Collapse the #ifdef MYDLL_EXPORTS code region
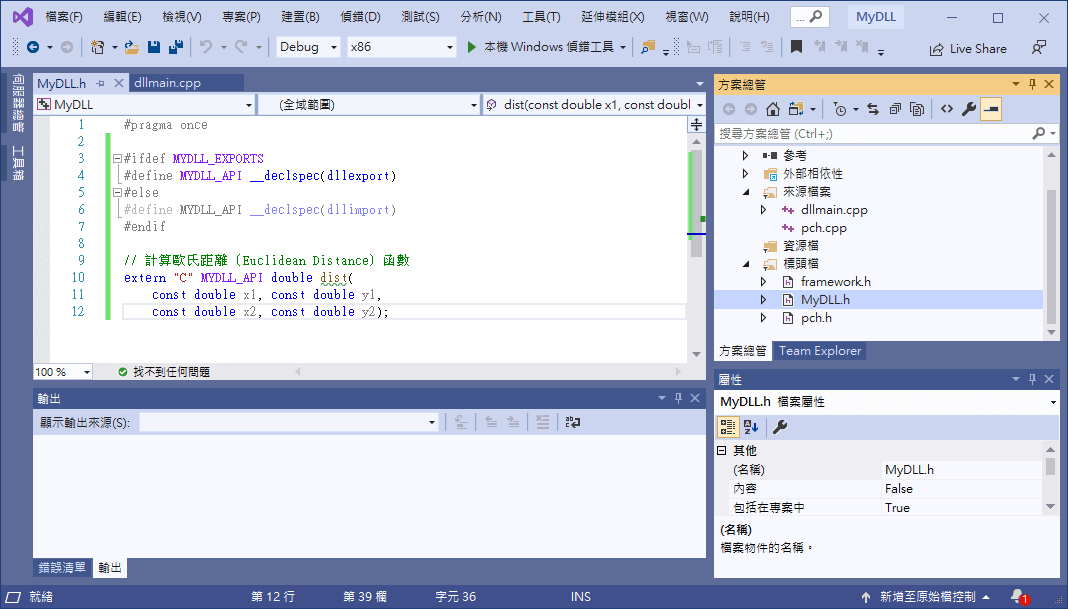1068x609 pixels. 117,159
